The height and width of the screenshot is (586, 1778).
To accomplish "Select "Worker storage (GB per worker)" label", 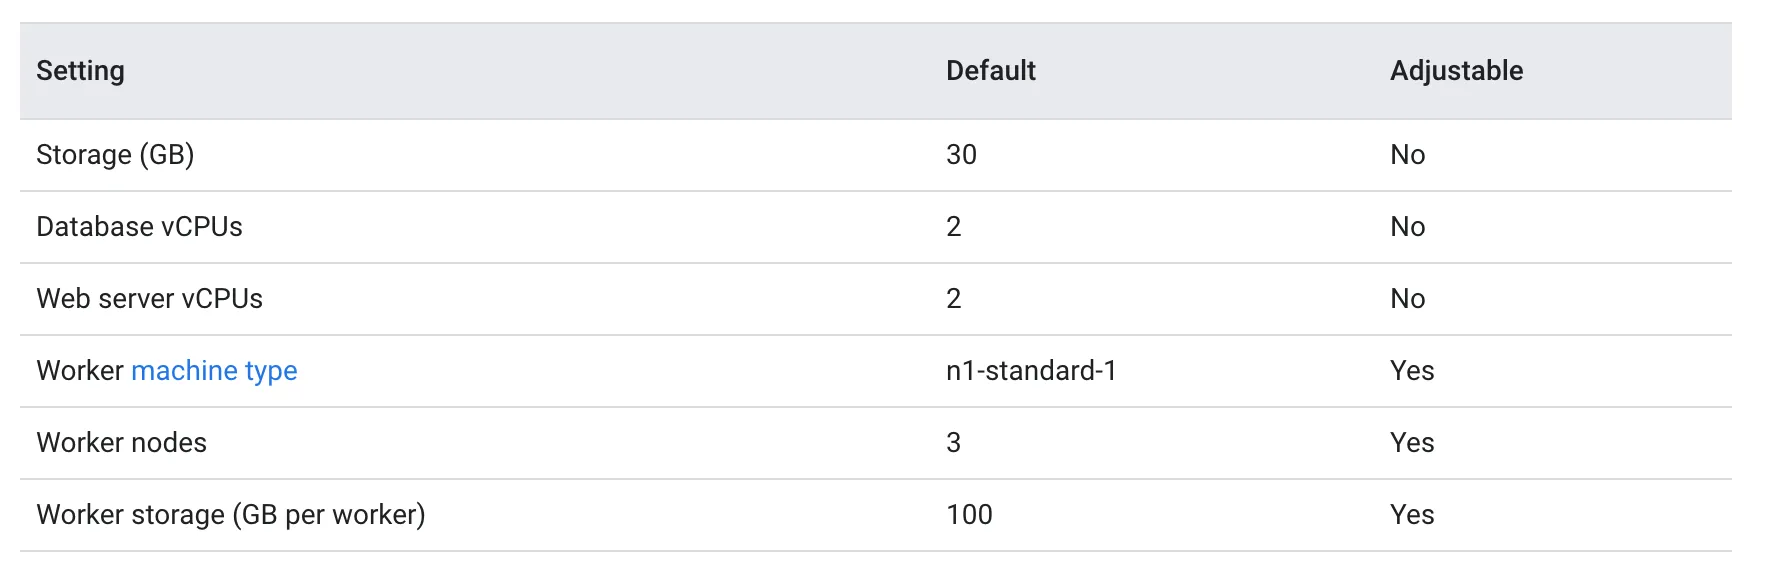I will tap(230, 515).
